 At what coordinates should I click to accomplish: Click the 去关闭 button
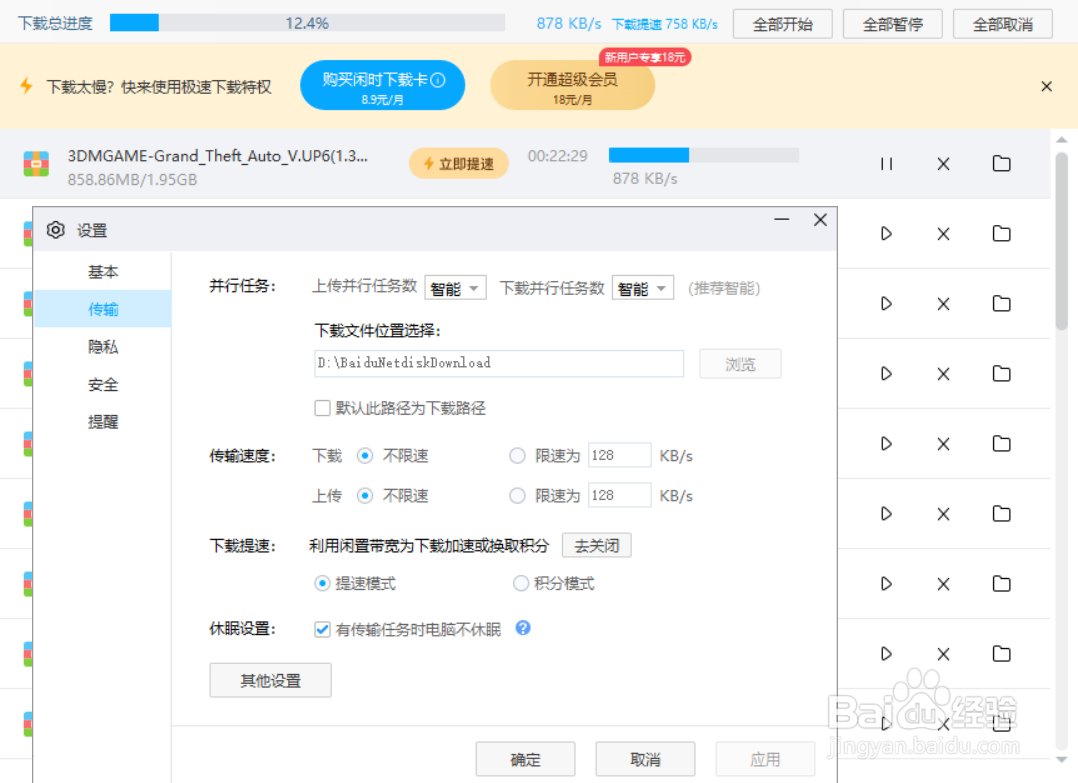(x=597, y=546)
